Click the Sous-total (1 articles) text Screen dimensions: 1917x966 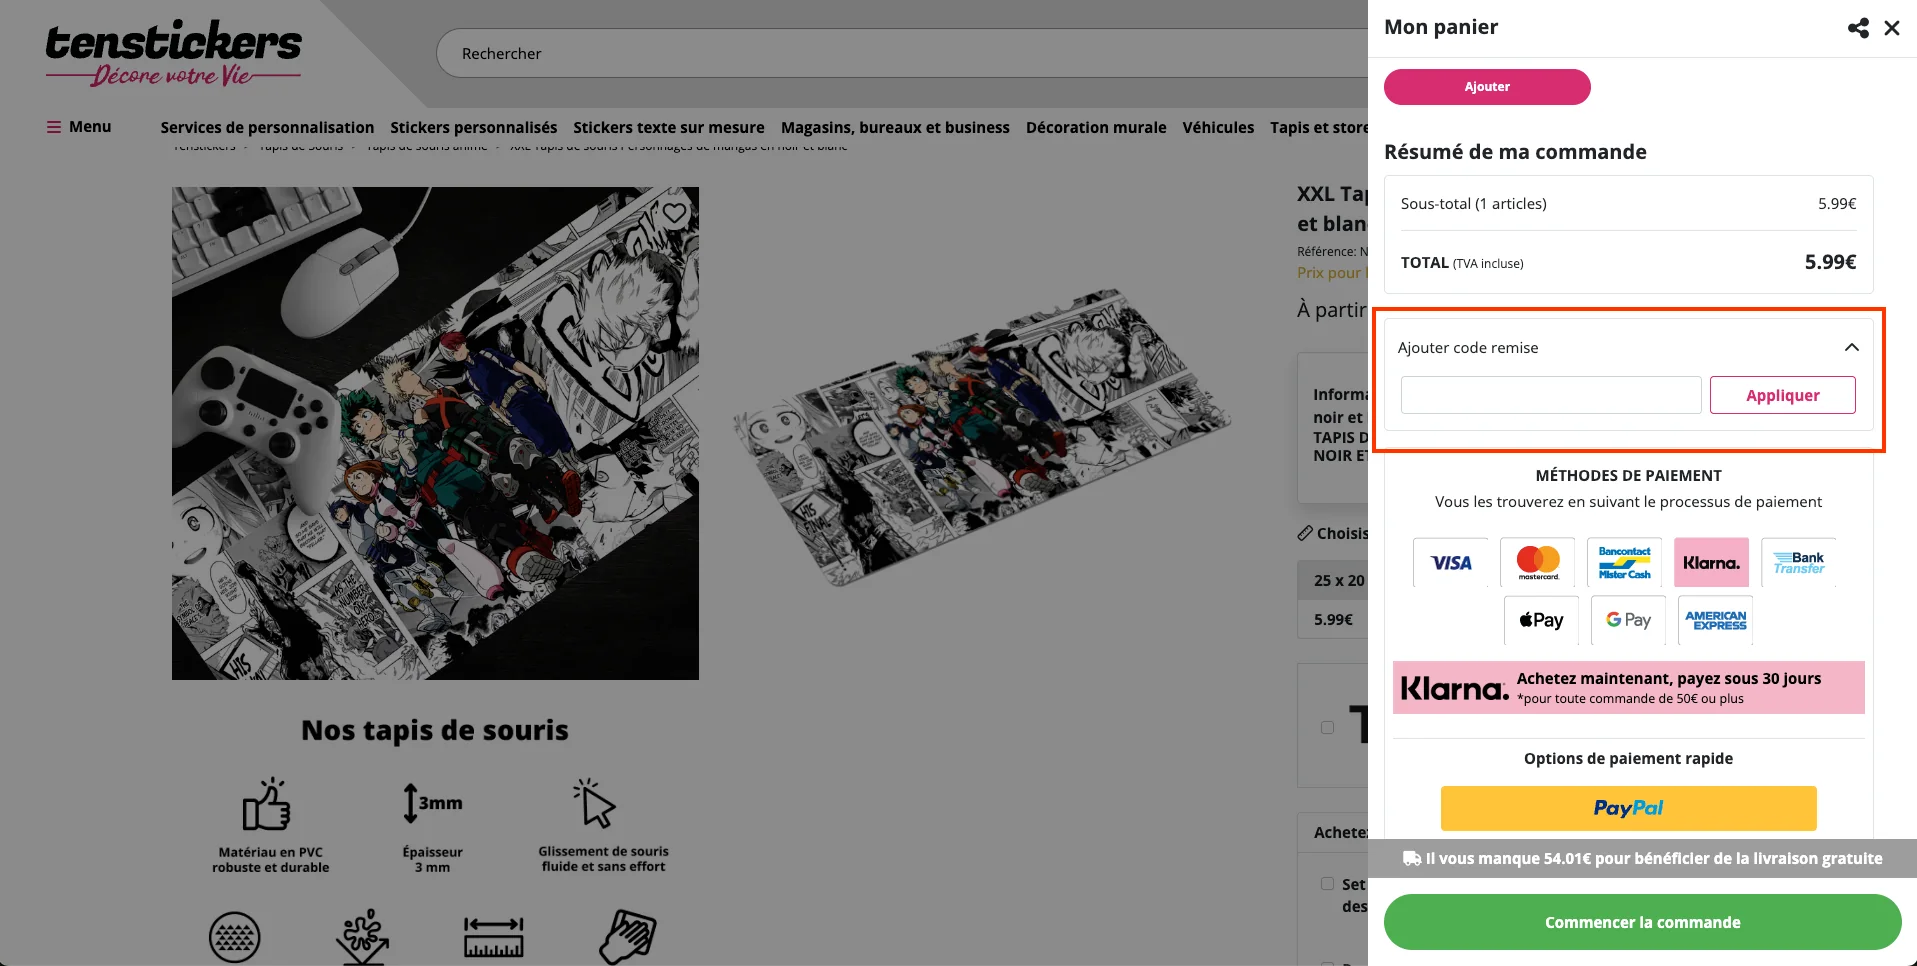point(1474,204)
